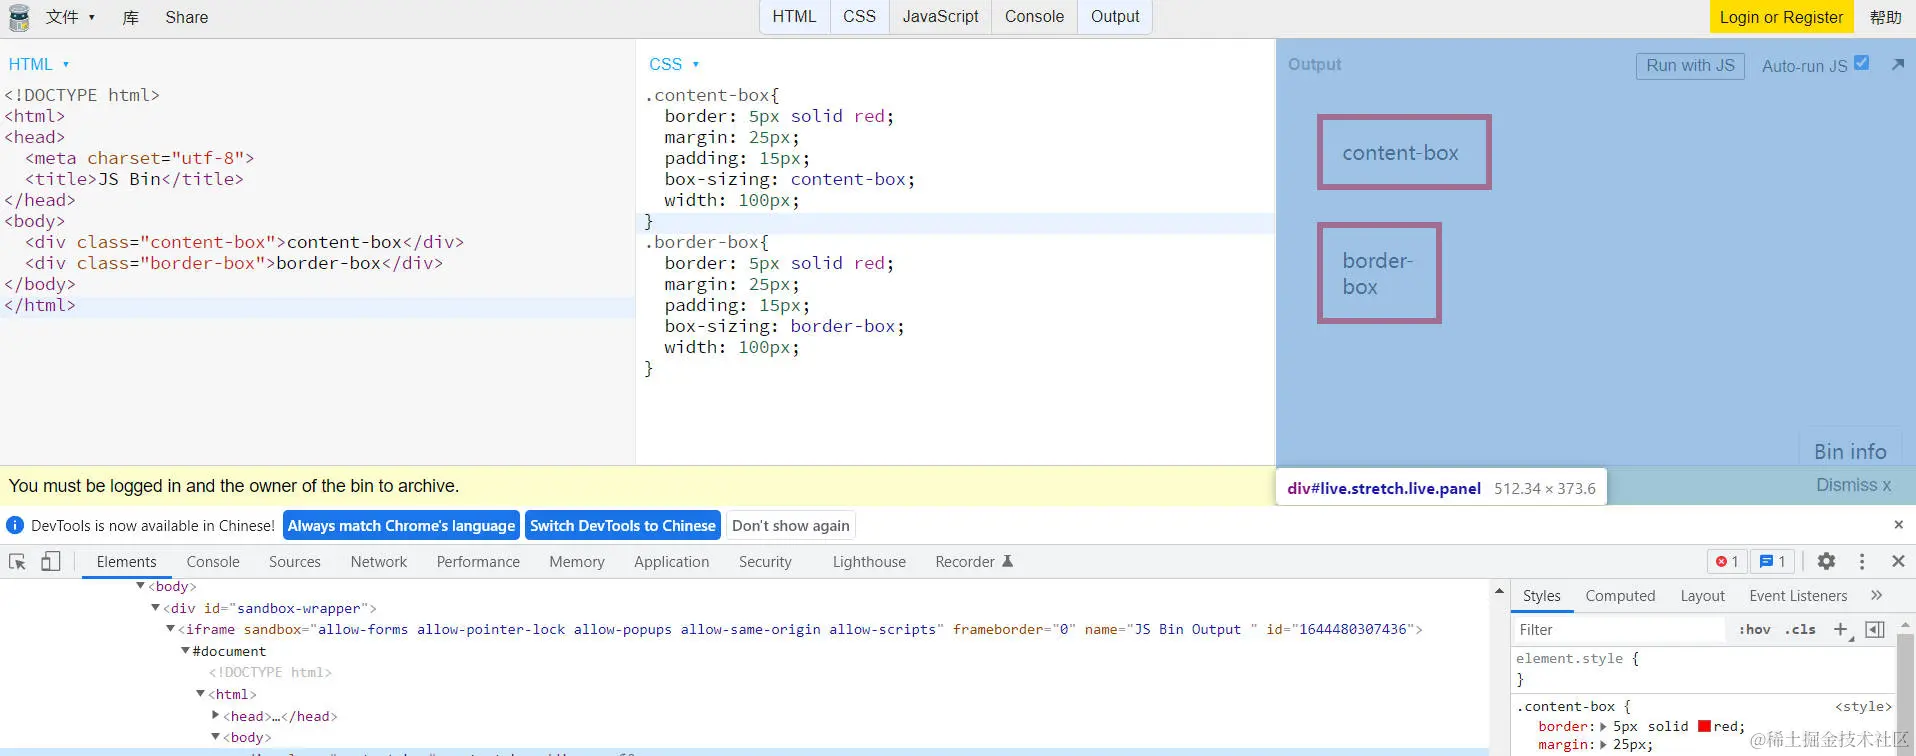Click the Don't show again button
Image resolution: width=1916 pixels, height=756 pixels.
(x=791, y=526)
